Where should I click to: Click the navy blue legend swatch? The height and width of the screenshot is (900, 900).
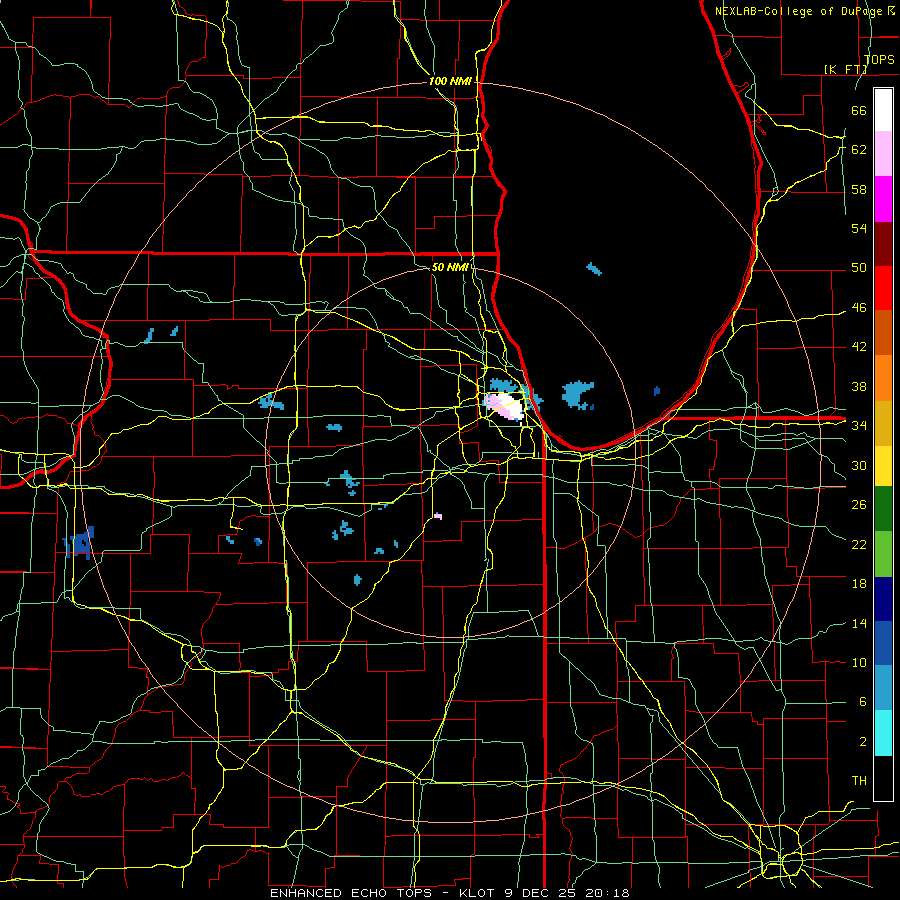click(x=883, y=599)
